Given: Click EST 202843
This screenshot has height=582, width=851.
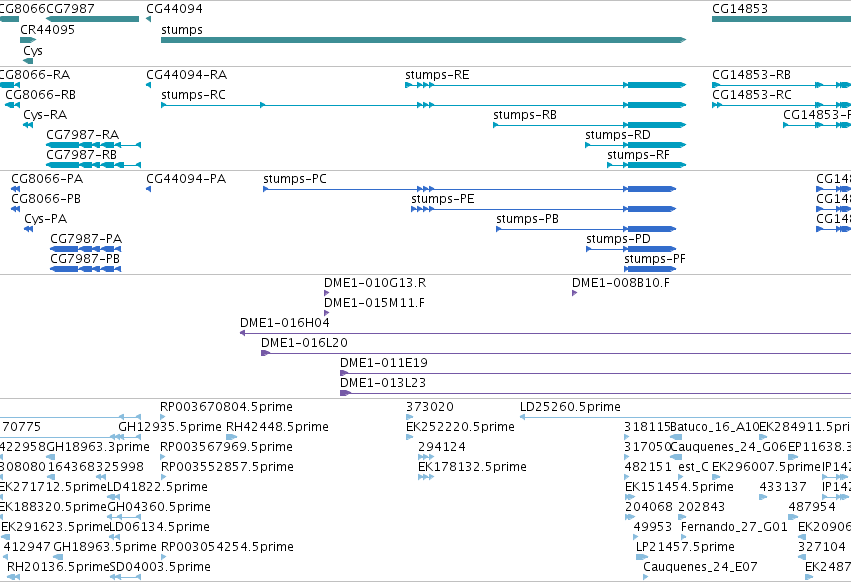Looking at the screenshot, I should 682,517.
